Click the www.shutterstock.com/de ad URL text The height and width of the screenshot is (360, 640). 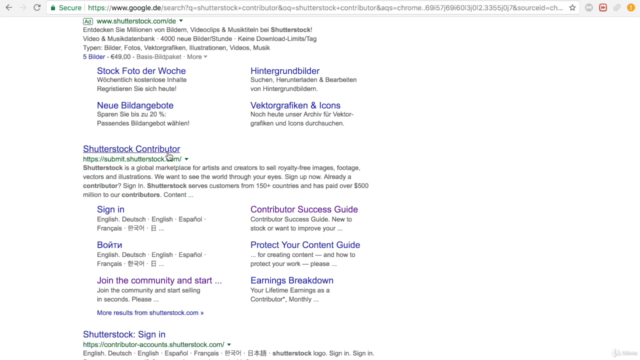136,21
